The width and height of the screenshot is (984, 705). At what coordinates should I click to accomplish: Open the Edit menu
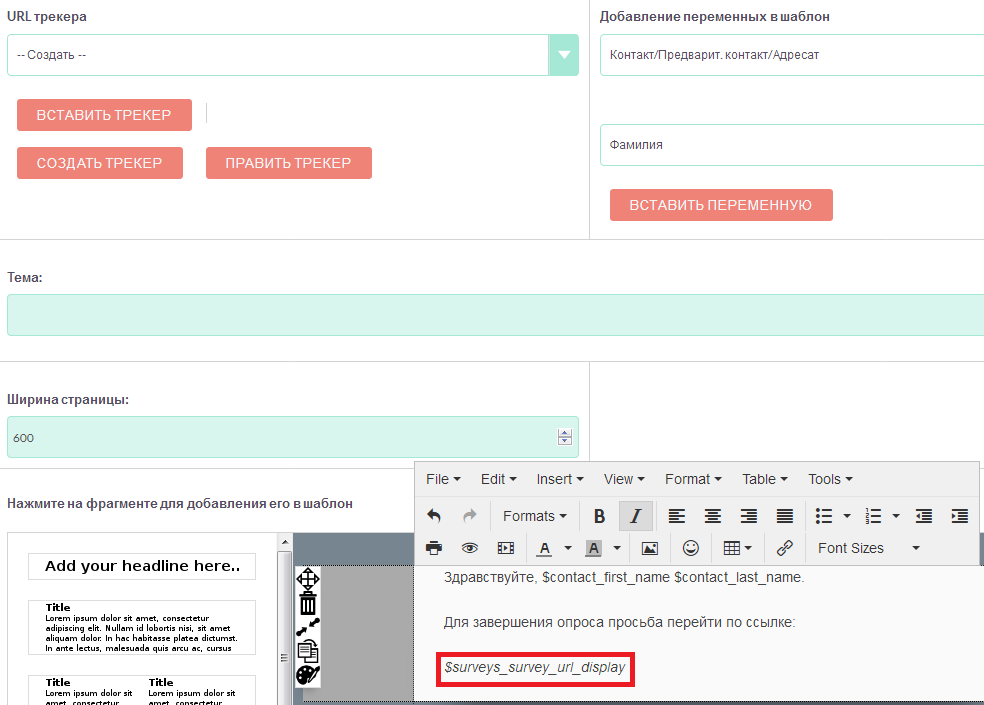[498, 479]
